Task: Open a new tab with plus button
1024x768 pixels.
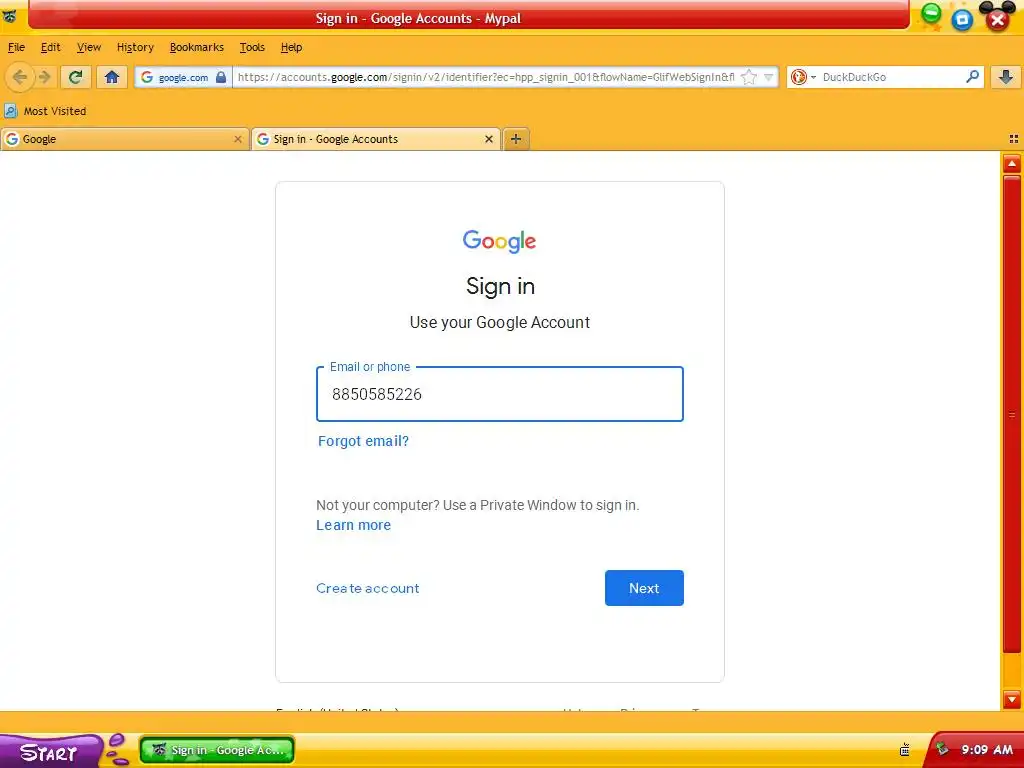Action: (516, 139)
